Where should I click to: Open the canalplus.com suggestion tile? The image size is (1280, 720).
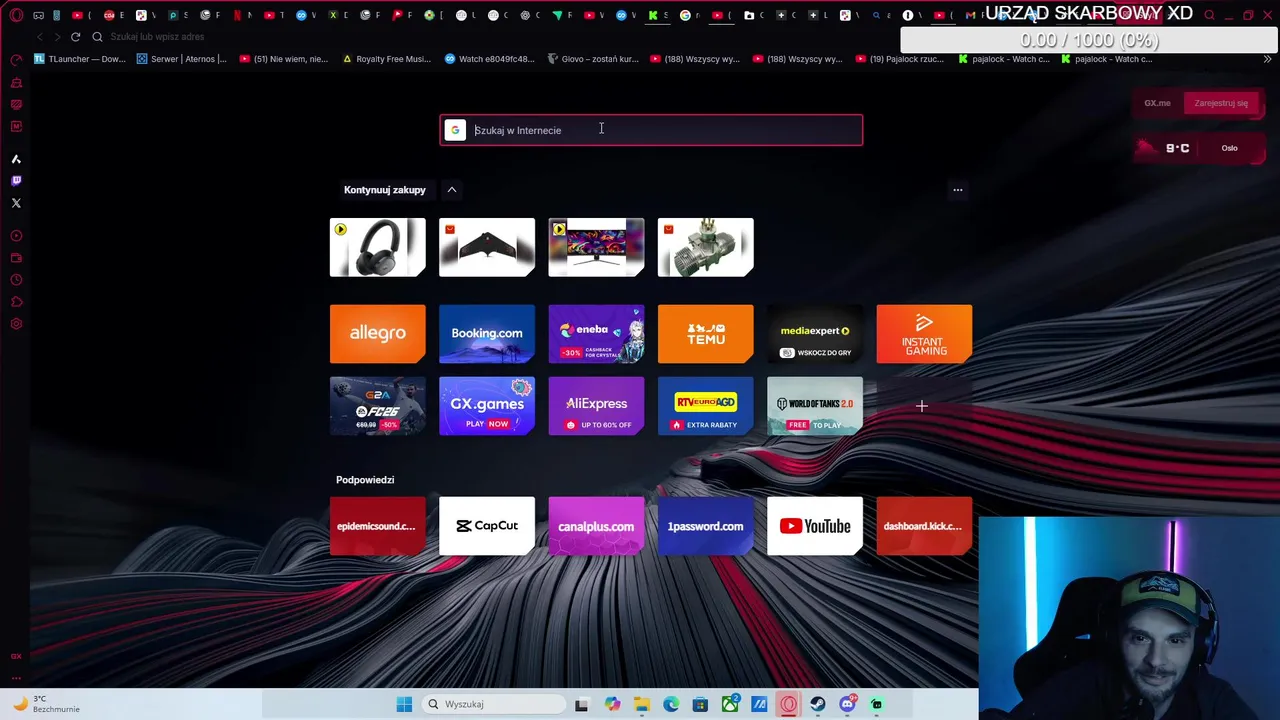pyautogui.click(x=596, y=526)
